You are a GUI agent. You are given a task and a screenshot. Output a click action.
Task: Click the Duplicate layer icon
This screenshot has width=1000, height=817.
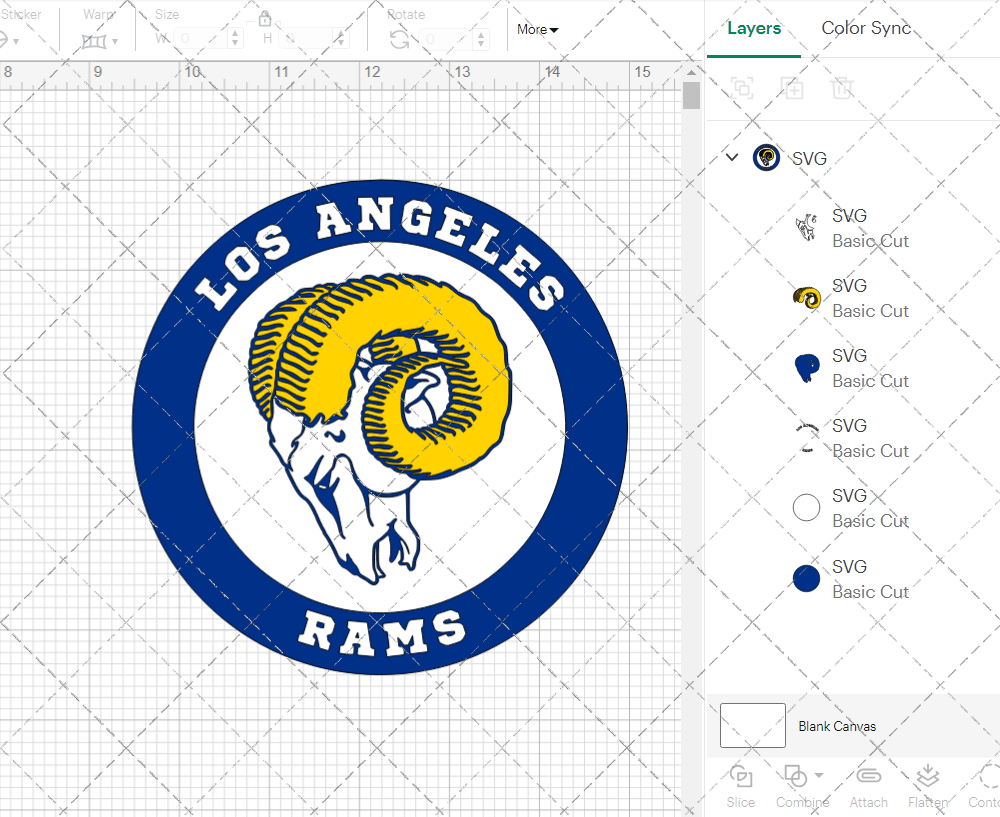pos(792,88)
